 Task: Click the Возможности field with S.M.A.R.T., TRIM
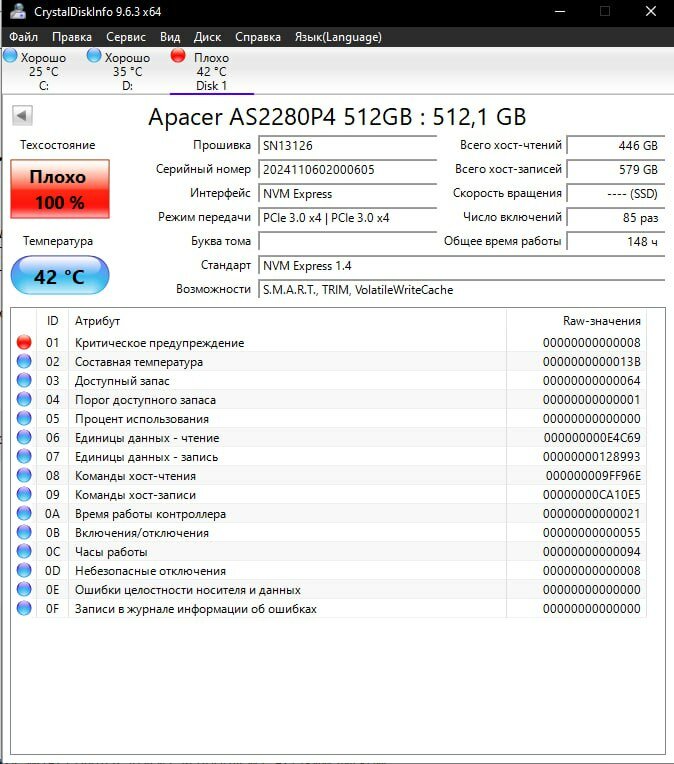(462, 289)
